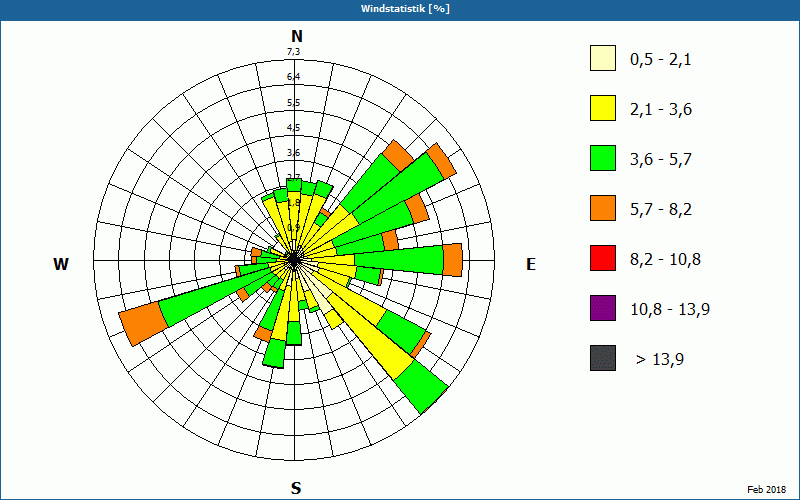Click the 7,3 radial axis value
The width and height of the screenshot is (800, 500).
293,52
